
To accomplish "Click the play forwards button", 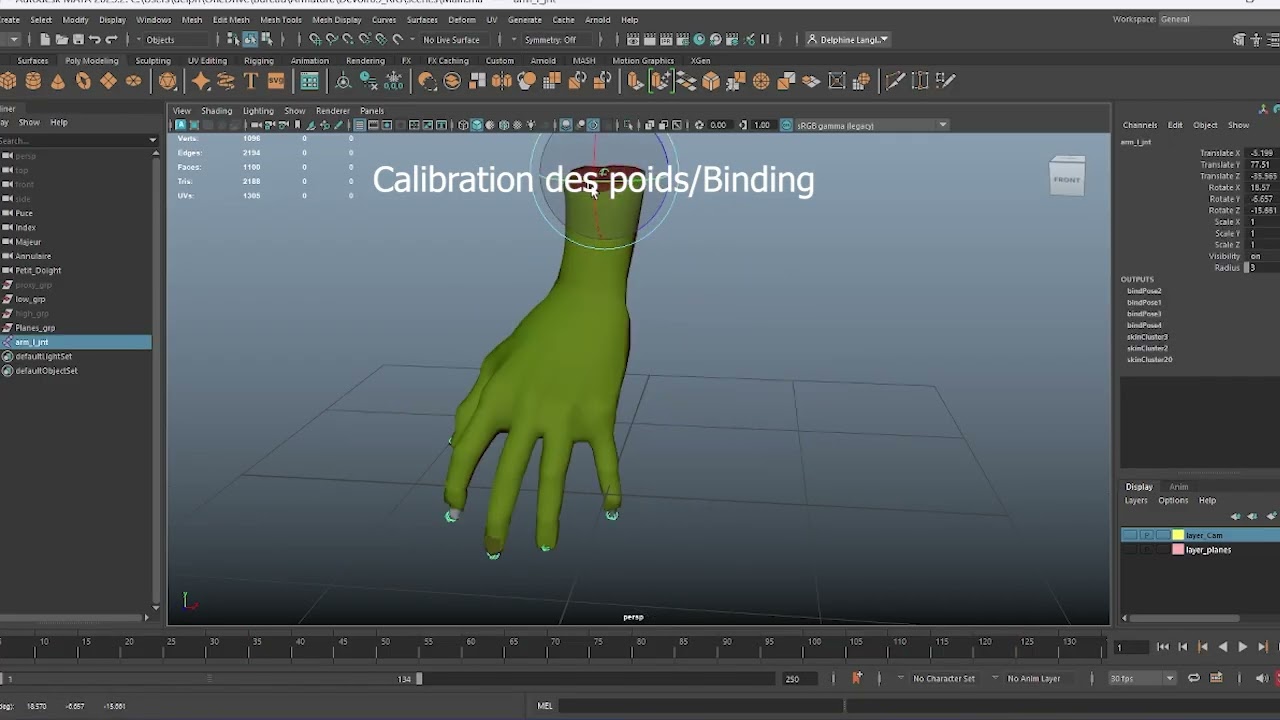I will [1242, 647].
